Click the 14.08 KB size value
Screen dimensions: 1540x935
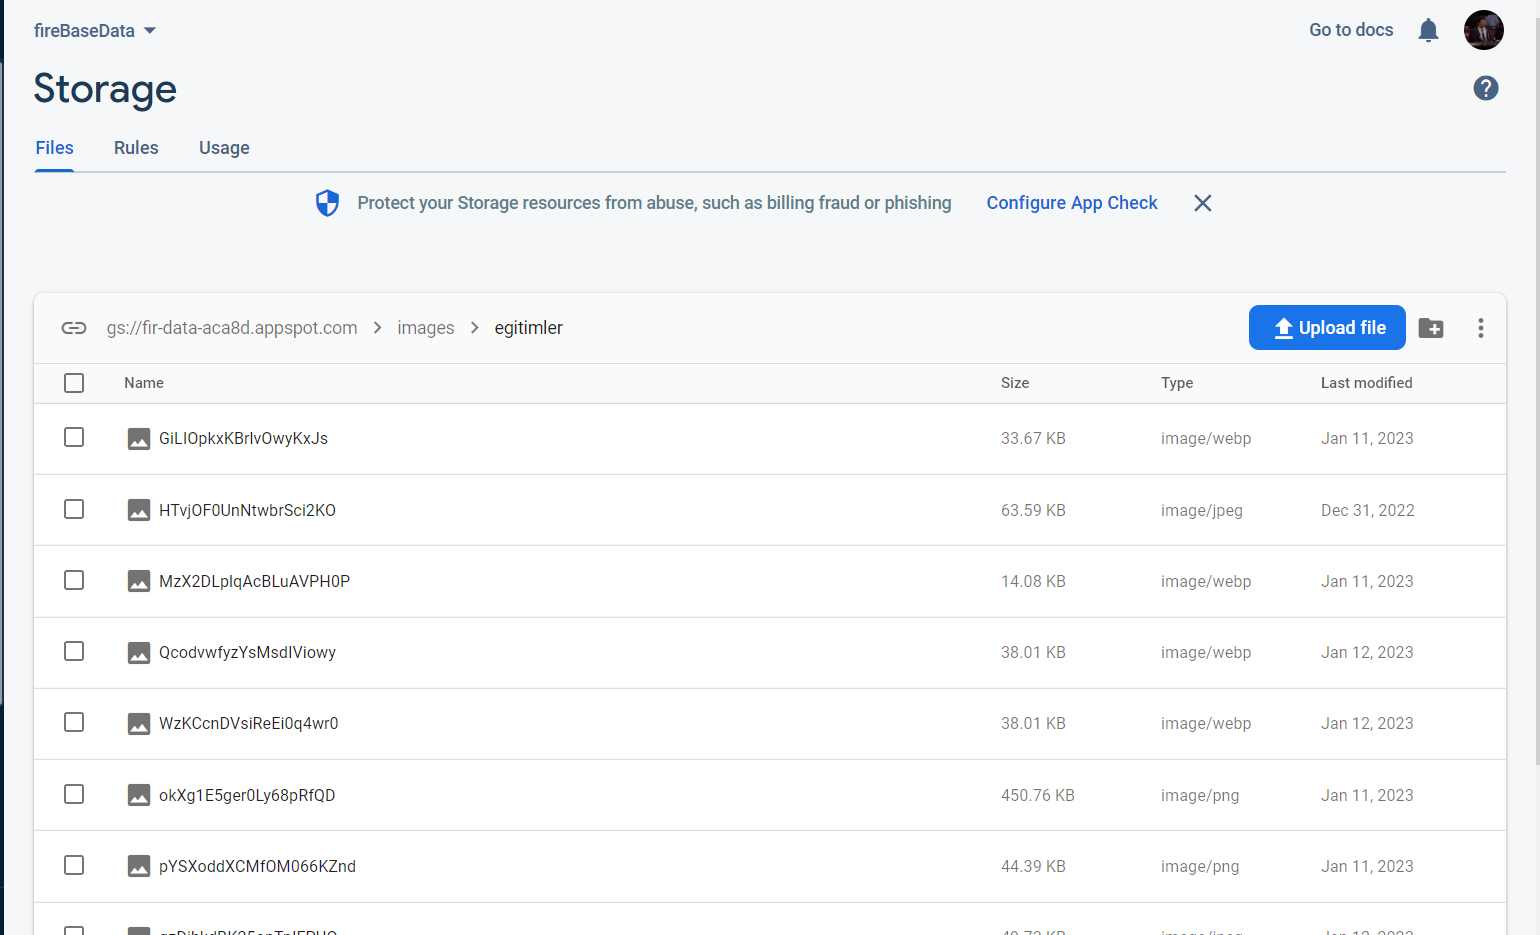pos(1033,581)
